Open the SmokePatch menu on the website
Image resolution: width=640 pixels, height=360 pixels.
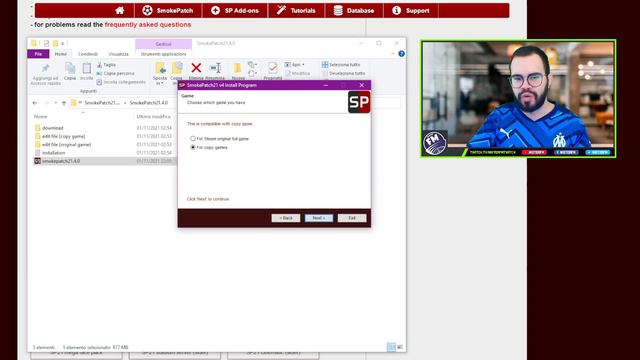pos(168,11)
